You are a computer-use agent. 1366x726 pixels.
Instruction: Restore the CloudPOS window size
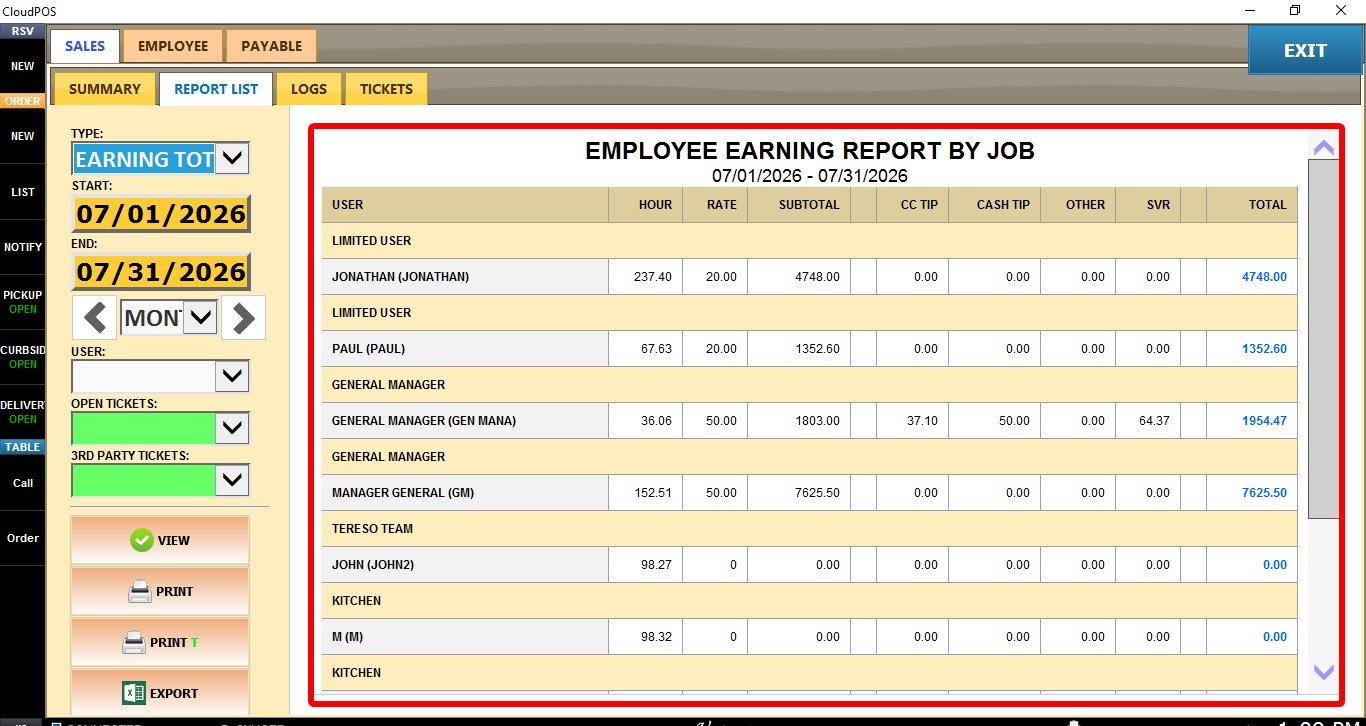coord(1295,10)
